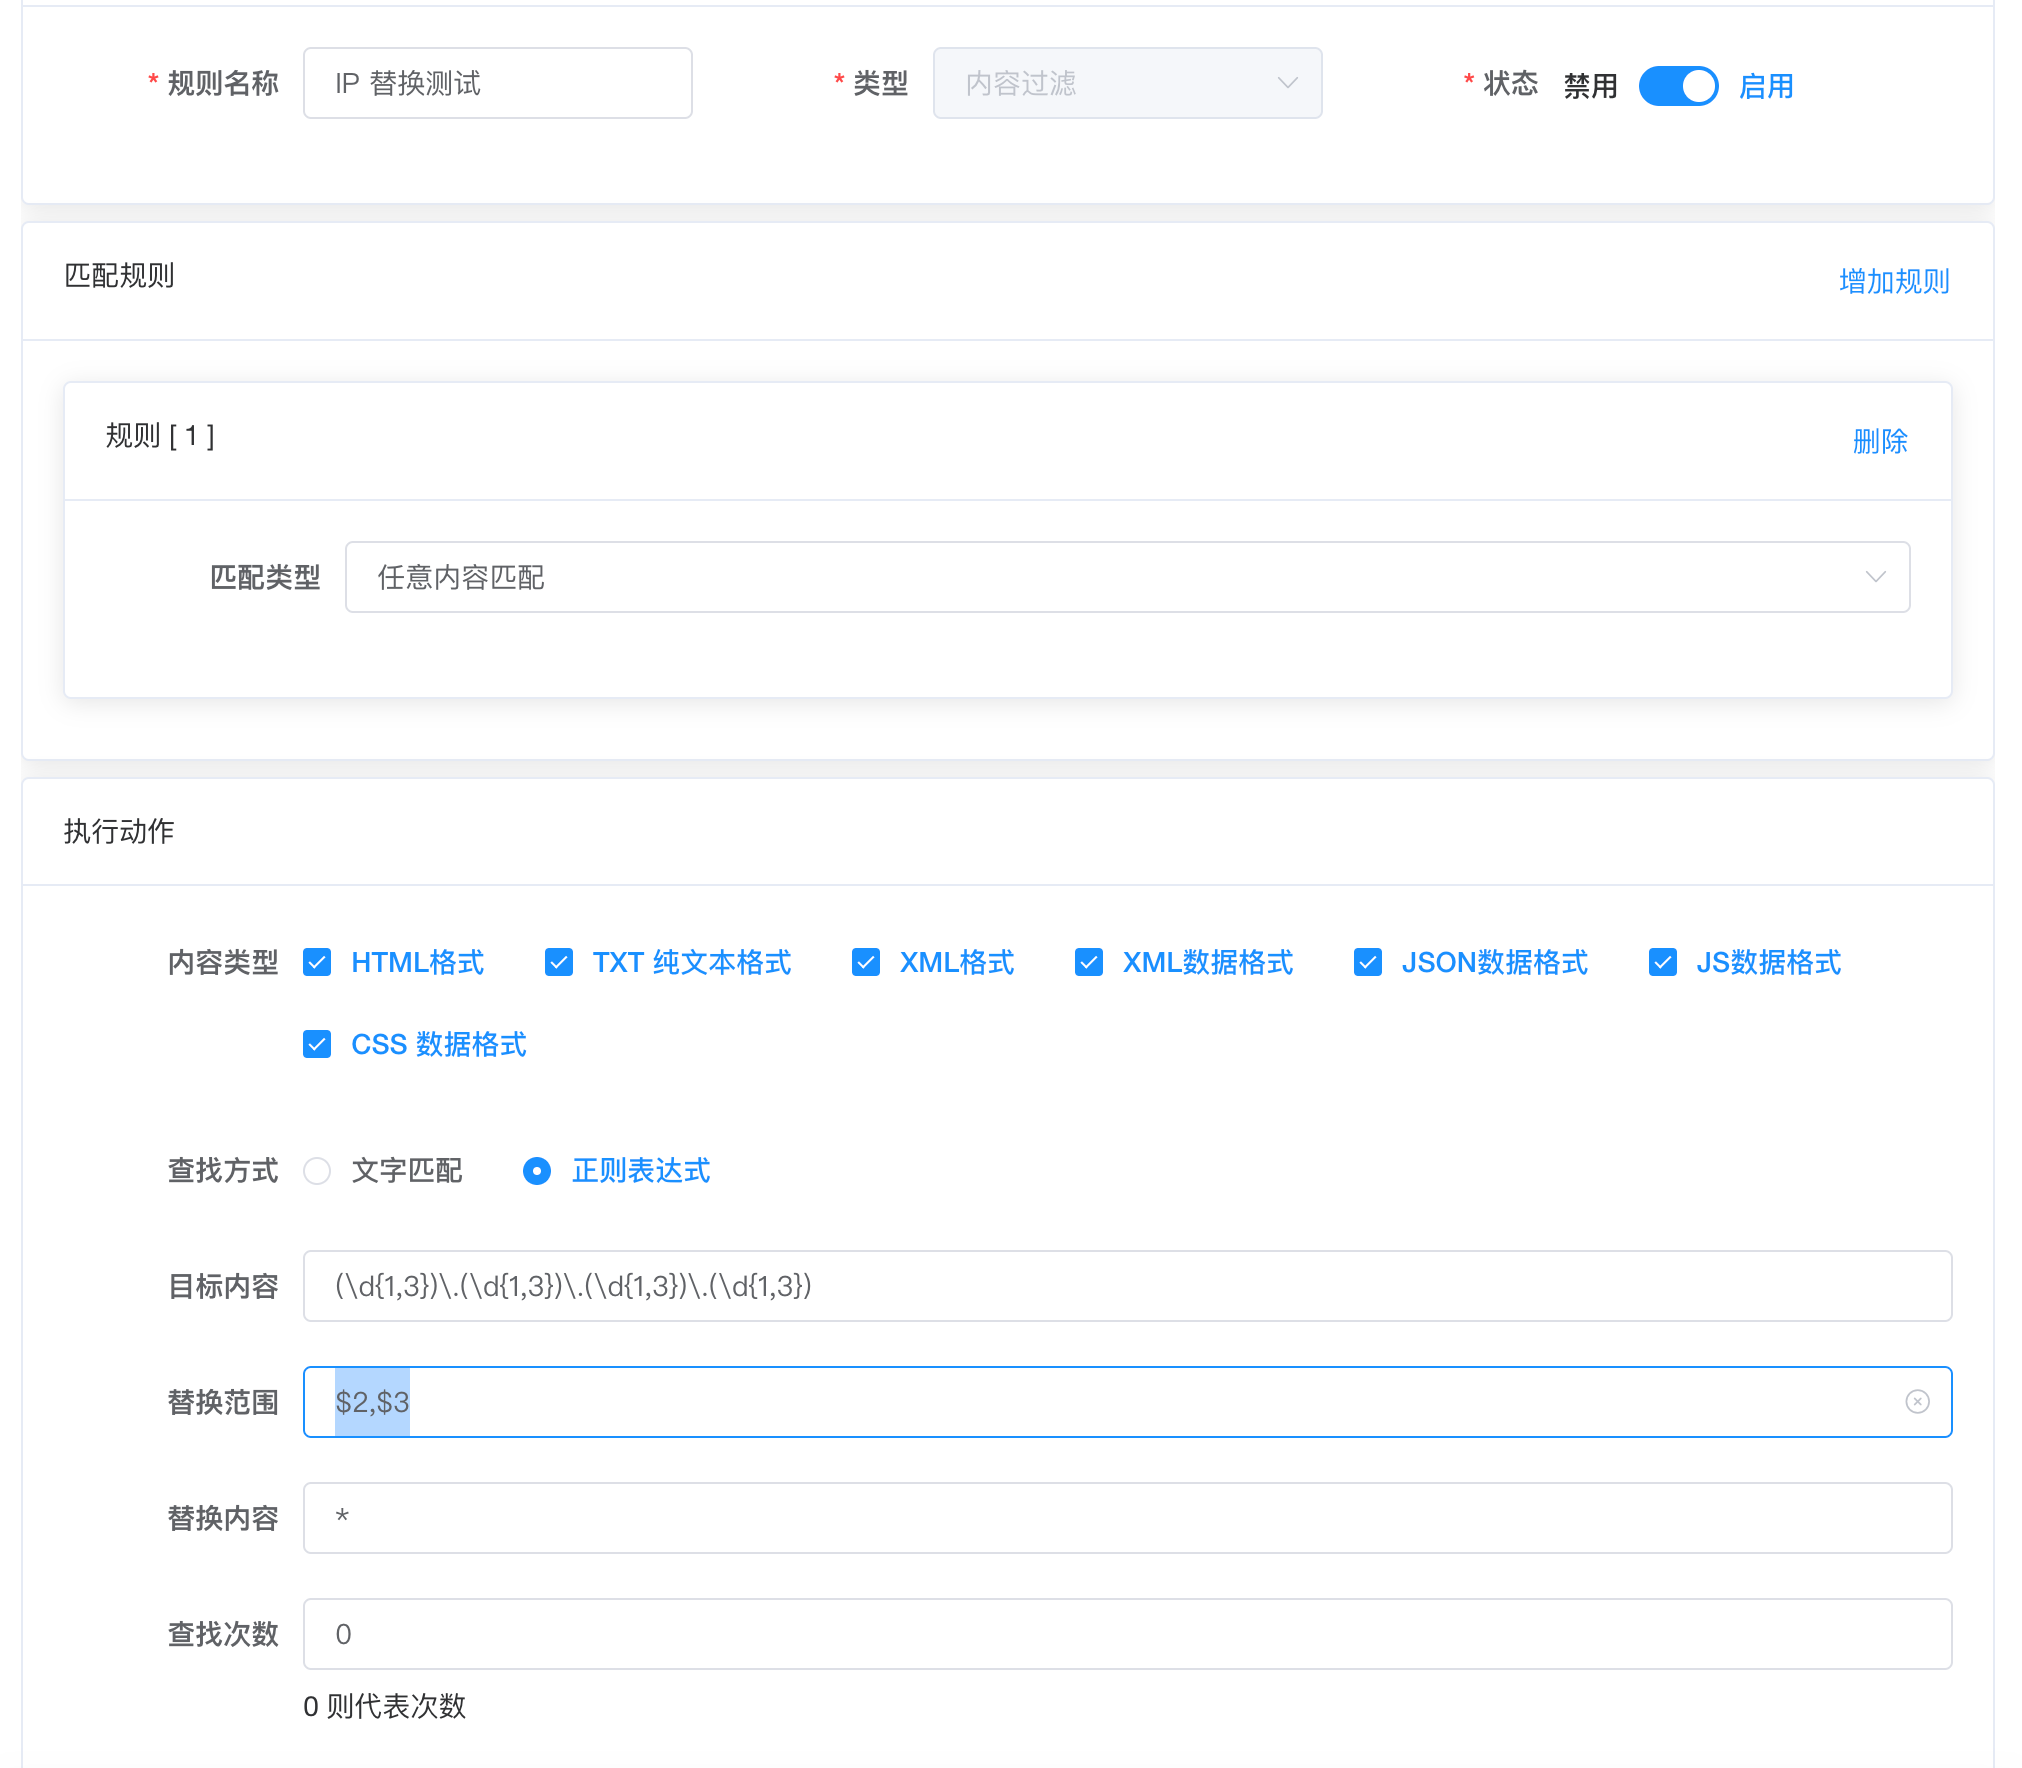Open the 类型 内容过滤 dropdown
The height and width of the screenshot is (1768, 2022).
[1127, 83]
